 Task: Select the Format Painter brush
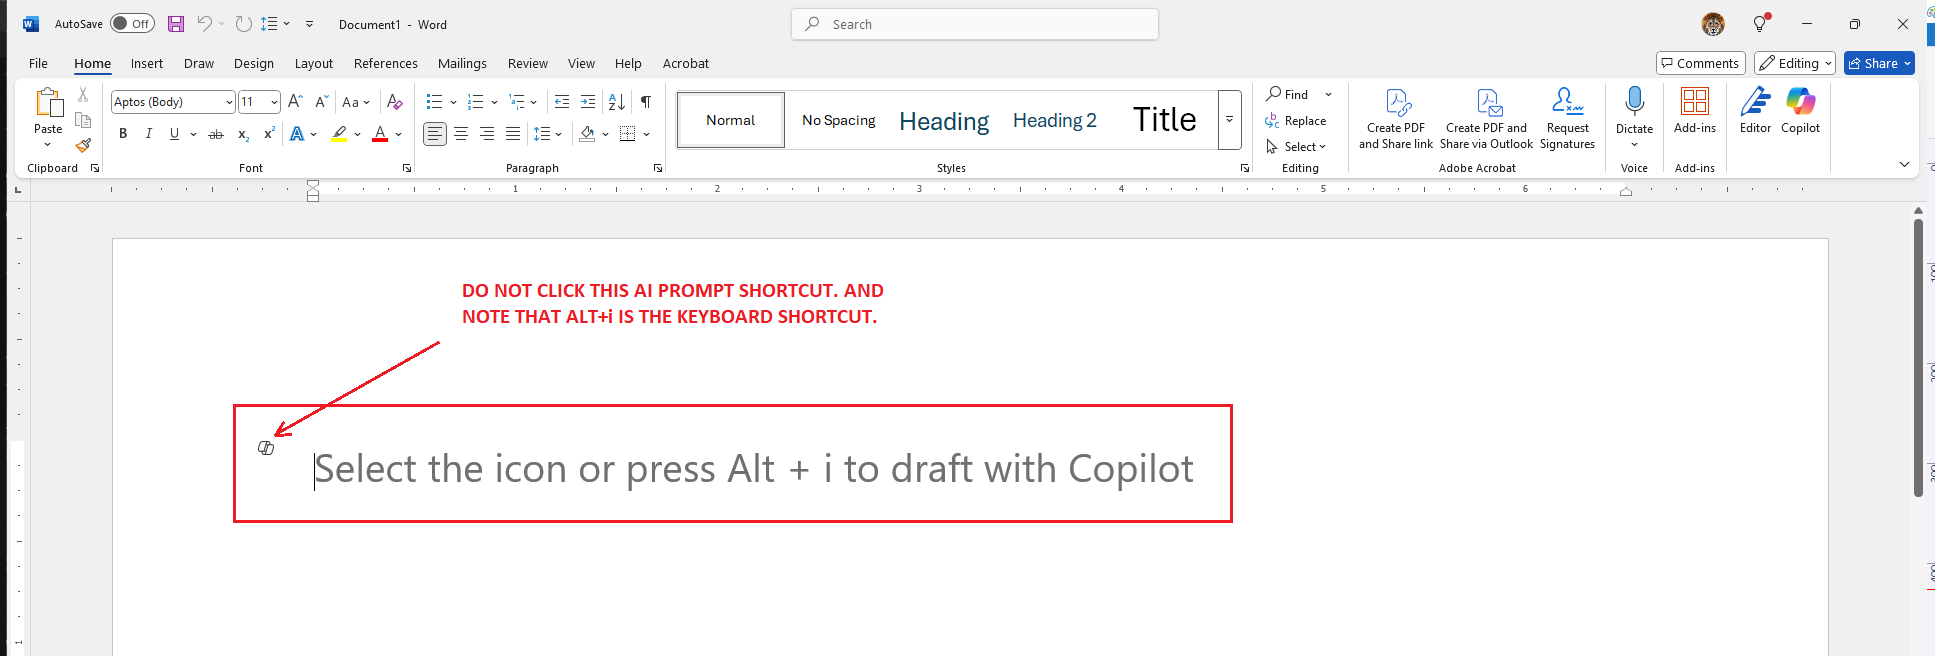point(83,145)
